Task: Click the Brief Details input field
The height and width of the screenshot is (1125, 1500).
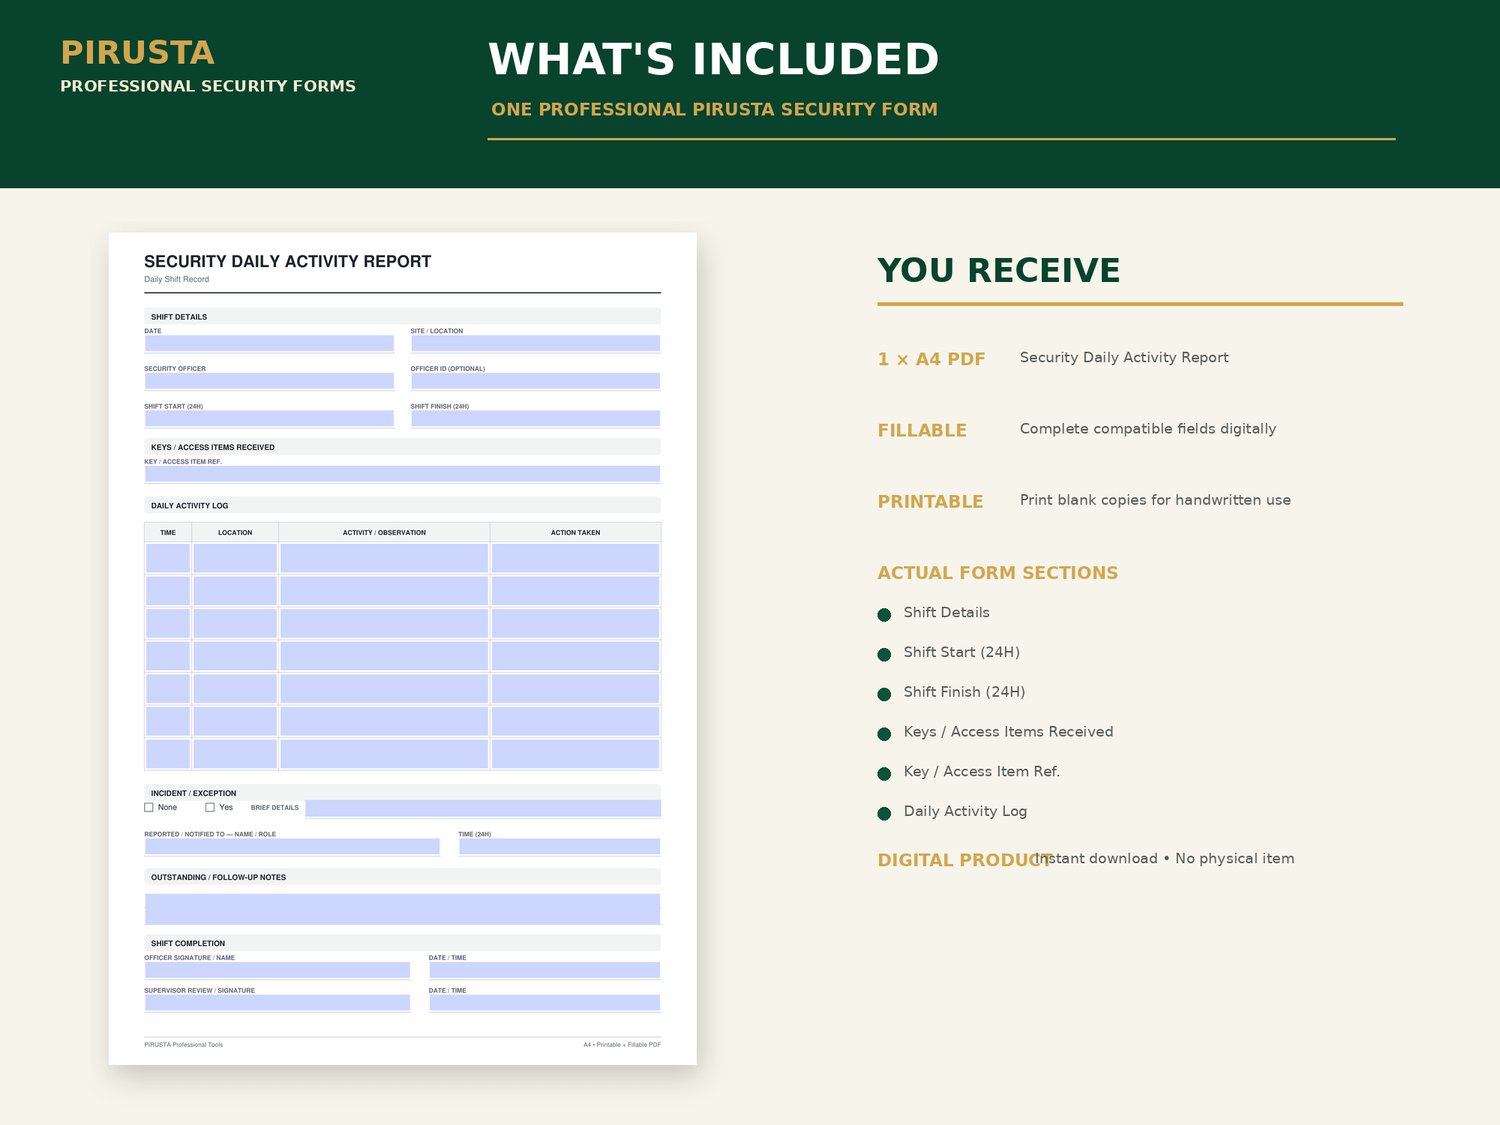Action: [x=483, y=808]
